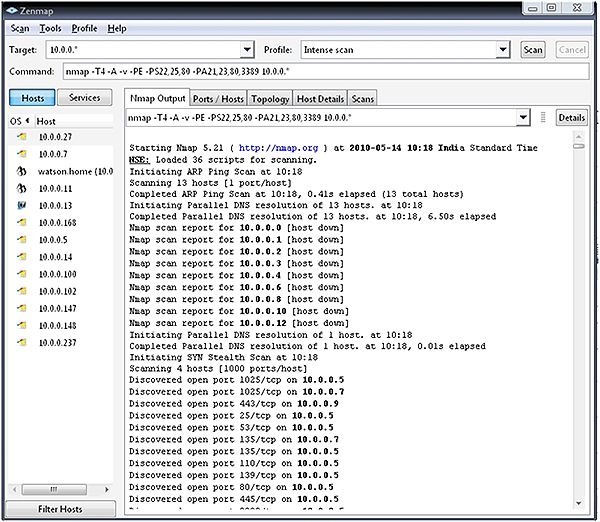
Task: Click 'Initiating SYN Stealth Scan' output line
Action: click(x=223, y=357)
